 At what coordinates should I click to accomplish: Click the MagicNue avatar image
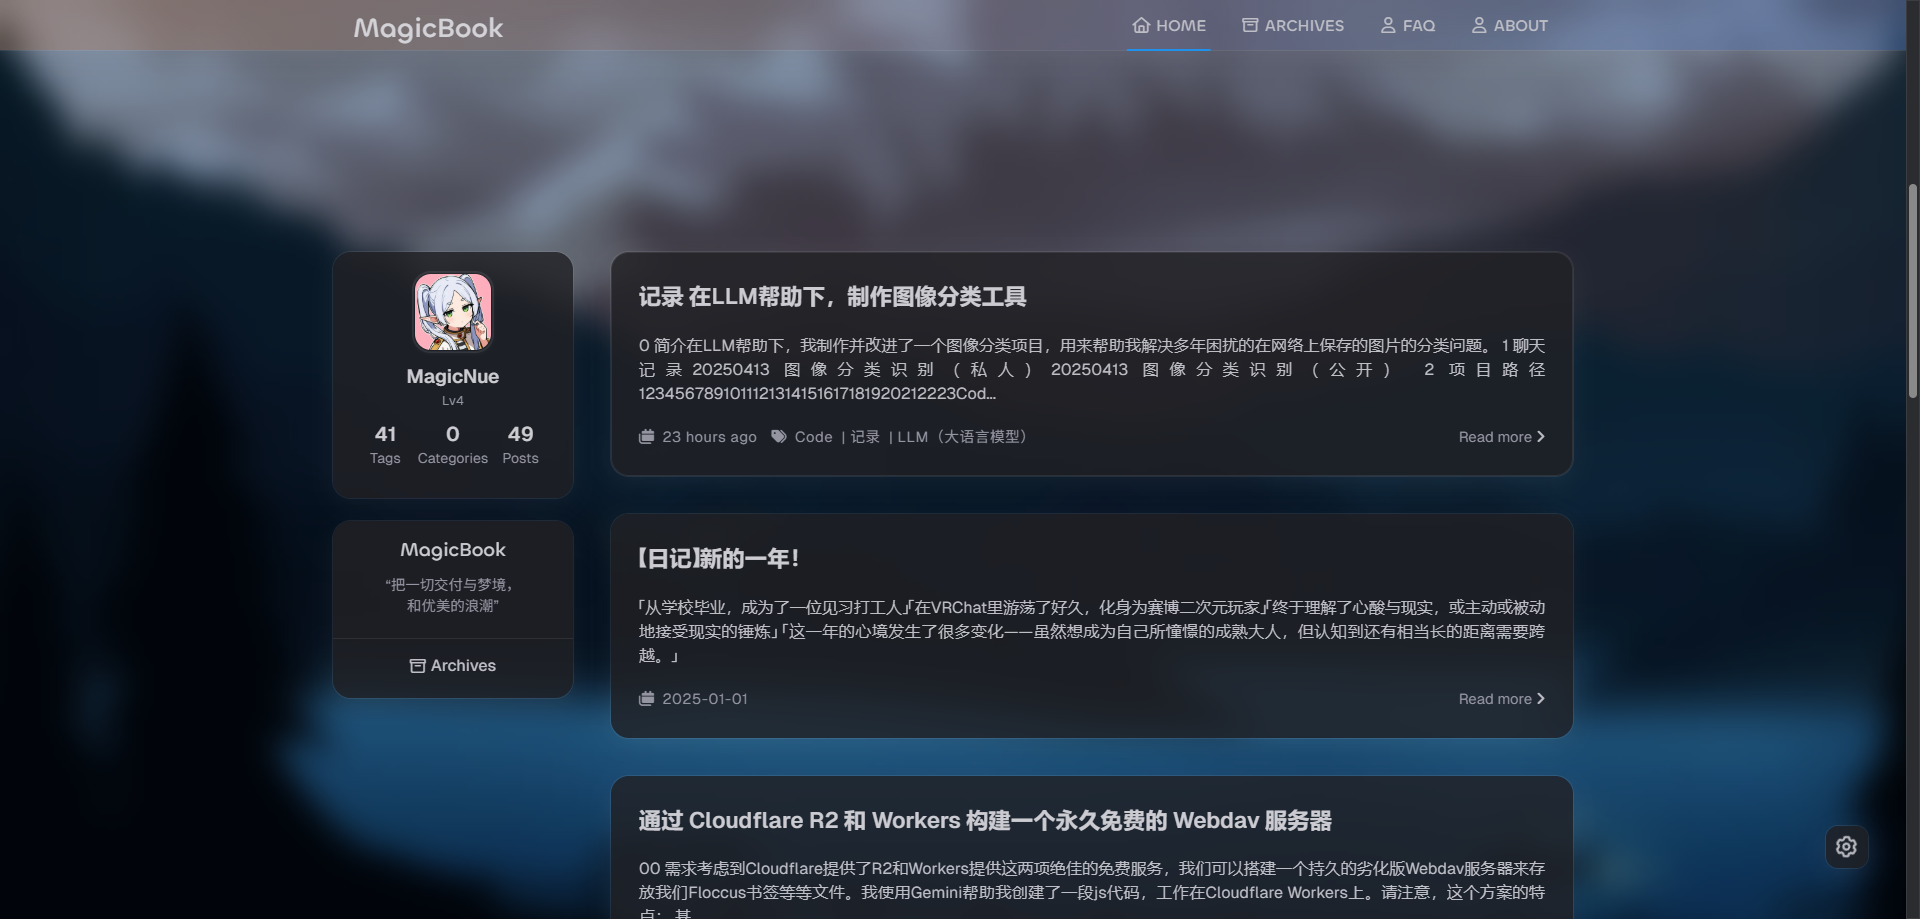(x=453, y=312)
